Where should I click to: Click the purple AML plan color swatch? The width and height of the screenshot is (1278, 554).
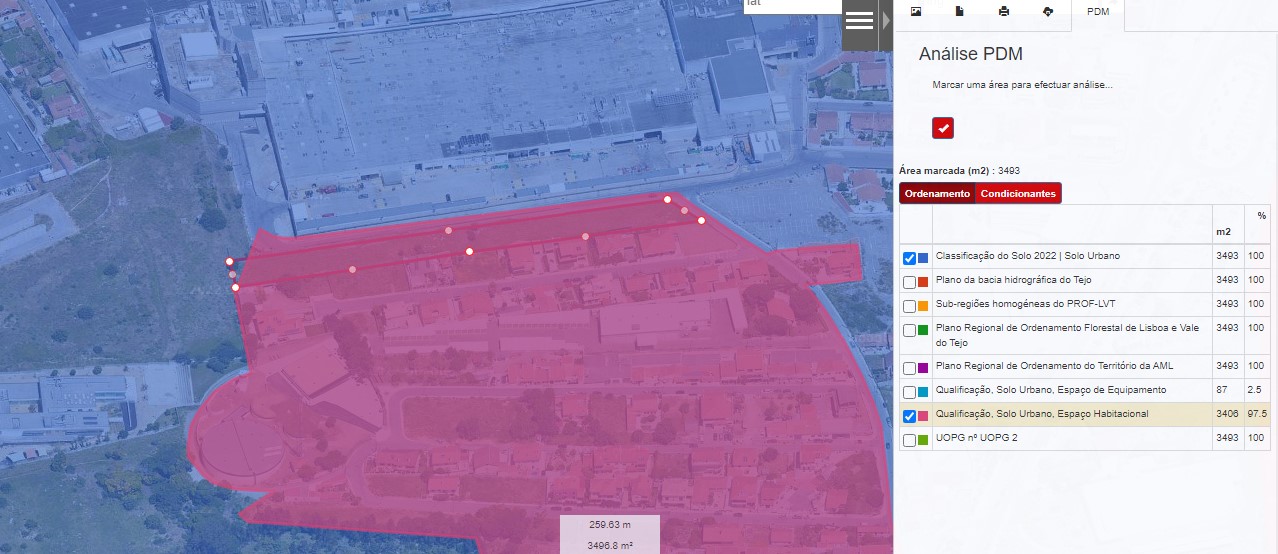[x=924, y=368]
